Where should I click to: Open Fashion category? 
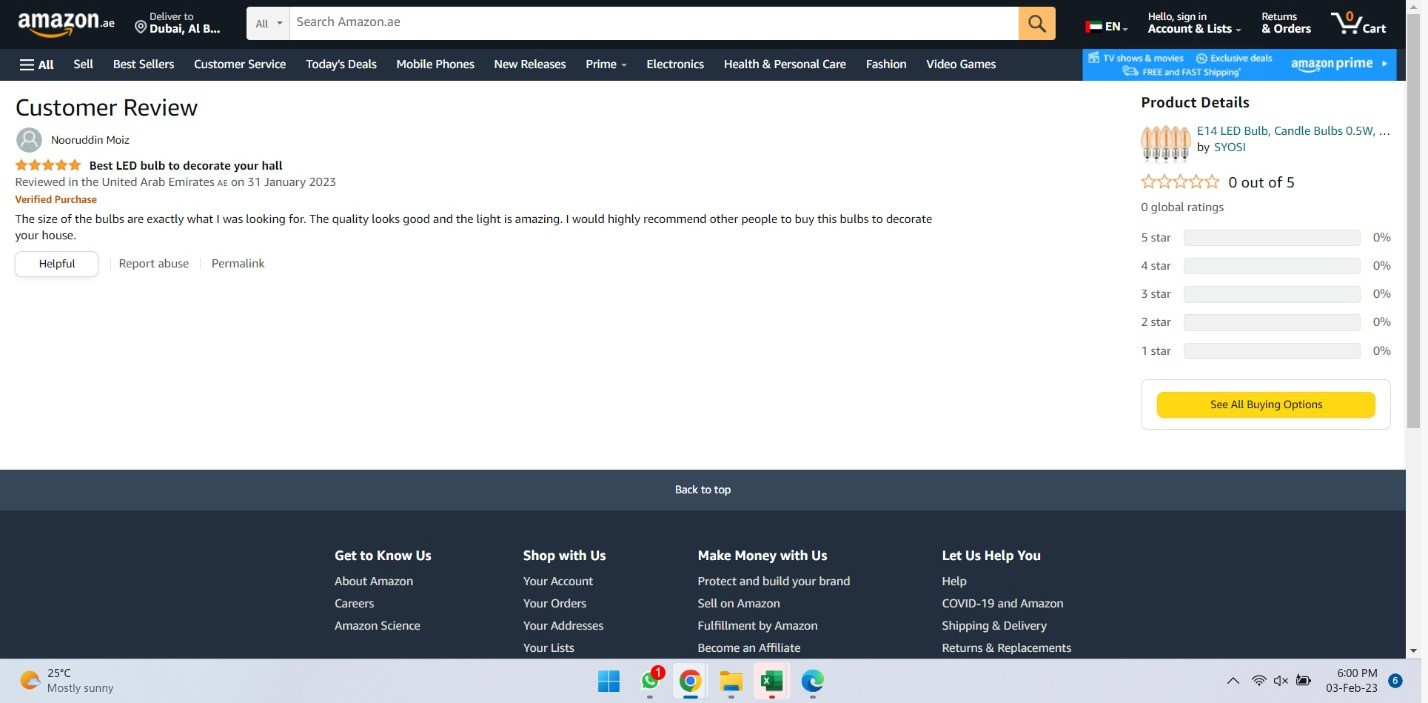886,64
